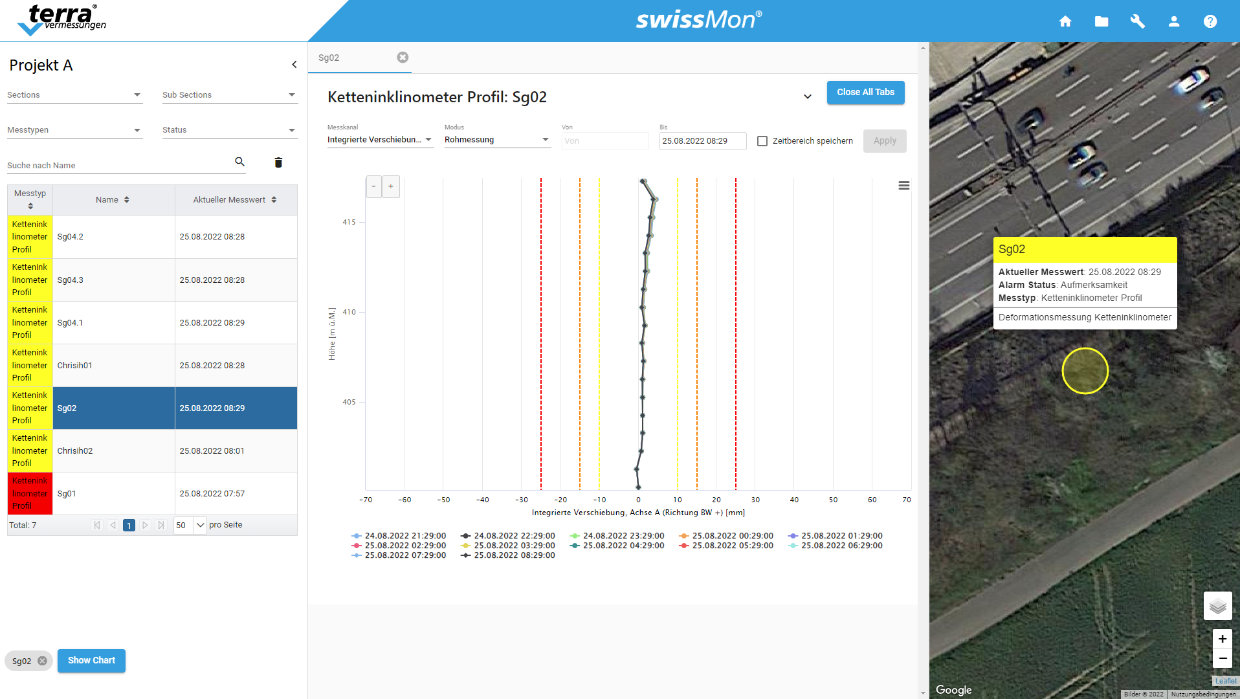Screen dimensions: 1240x699
Task: Click Close All Tabs button
Action: [866, 92]
